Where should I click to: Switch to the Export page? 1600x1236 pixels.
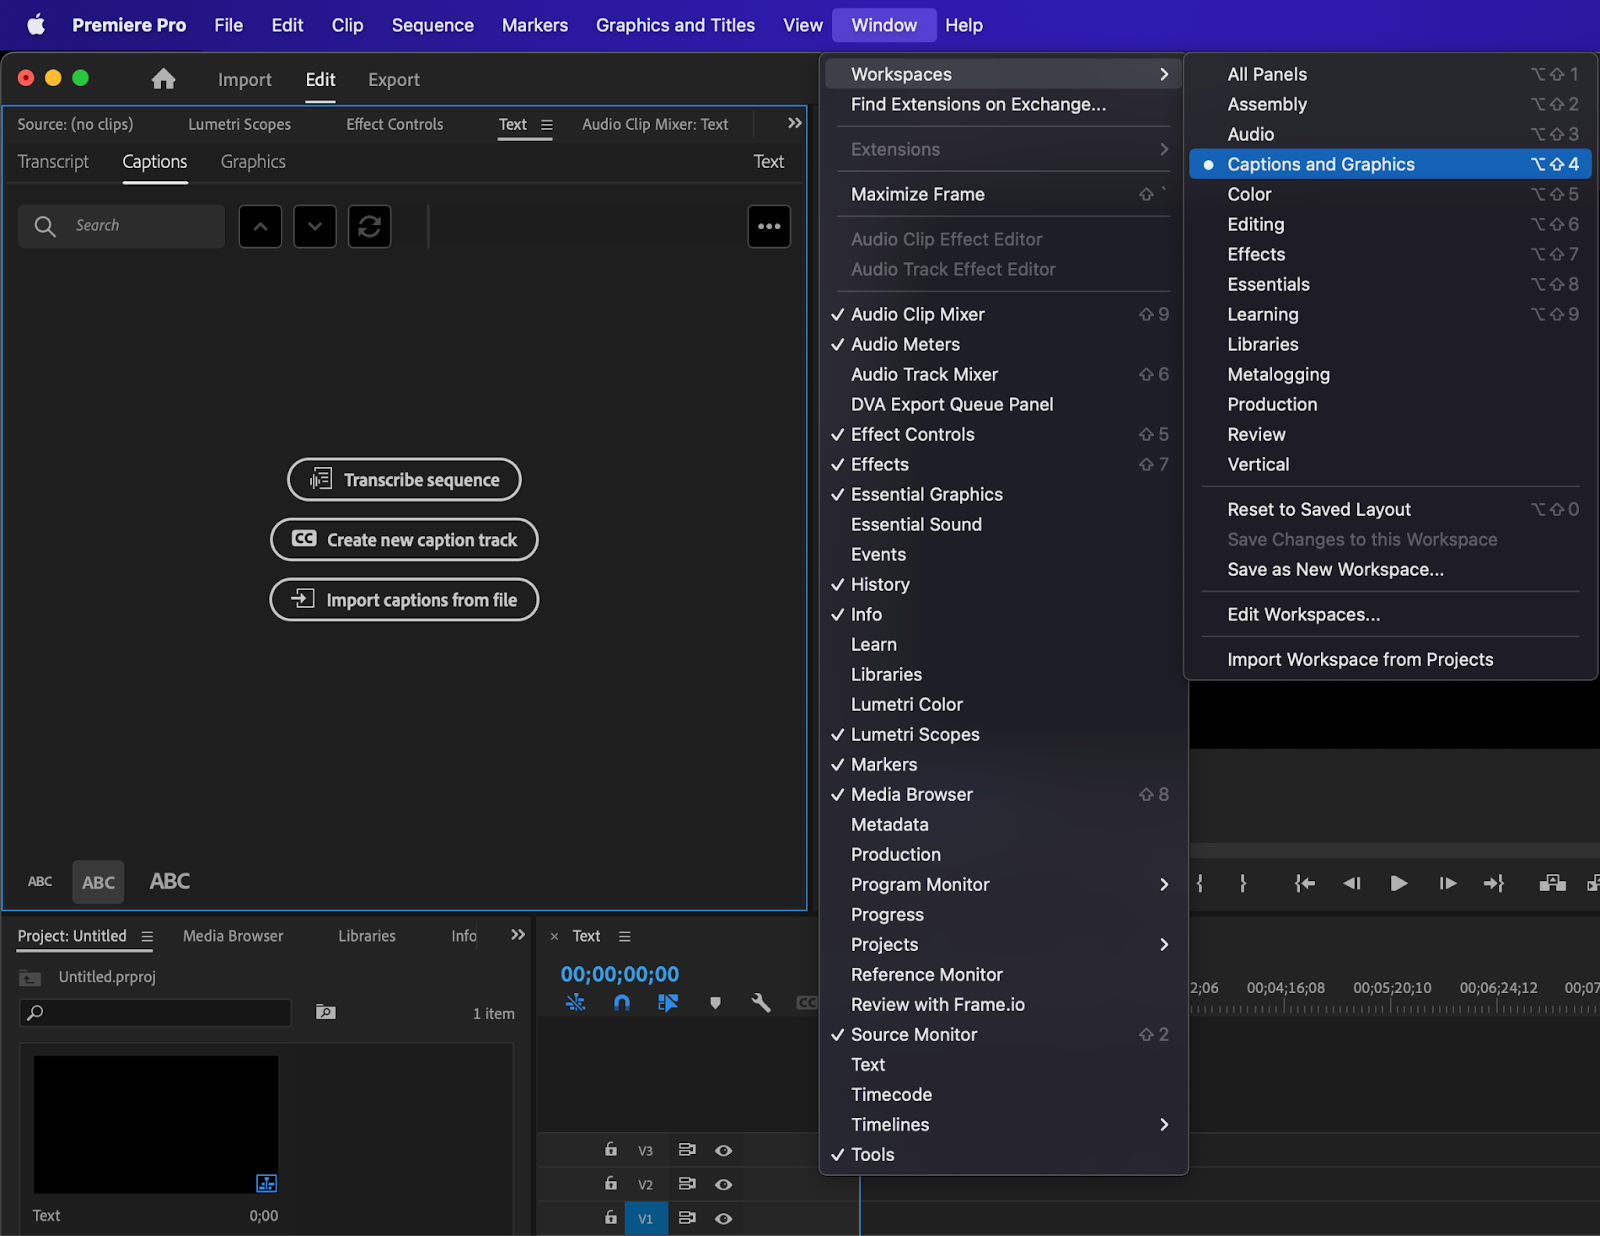[x=394, y=80]
